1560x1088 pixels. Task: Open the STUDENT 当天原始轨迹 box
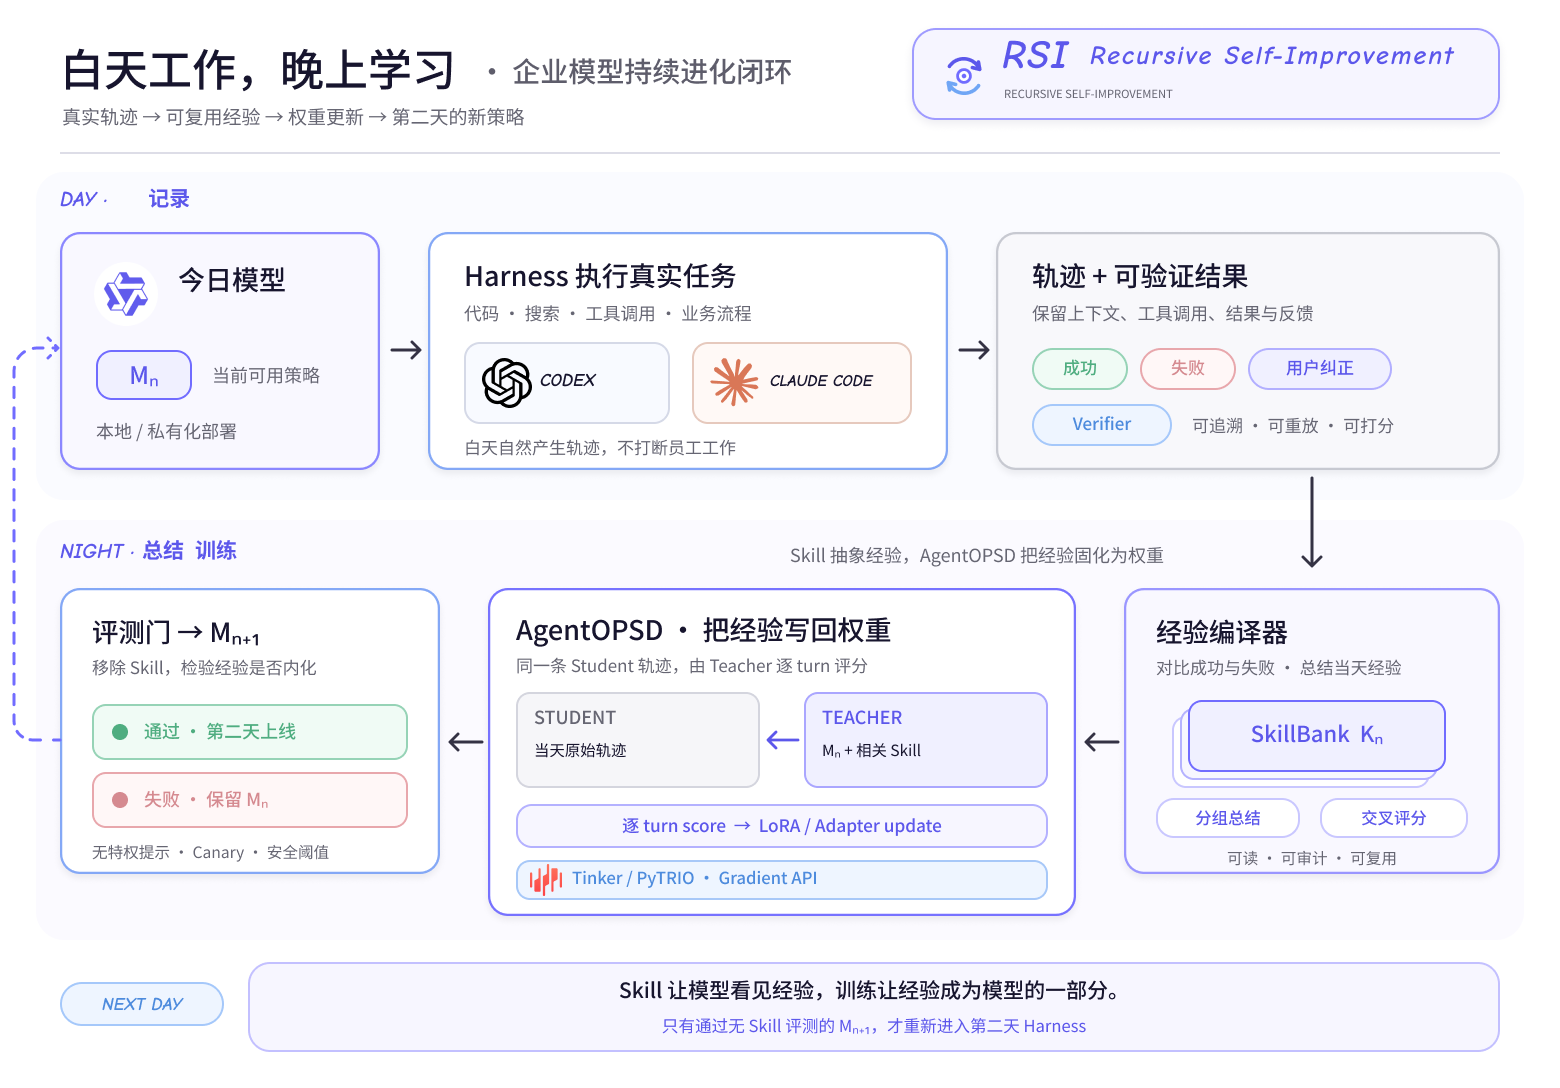pyautogui.click(x=638, y=740)
